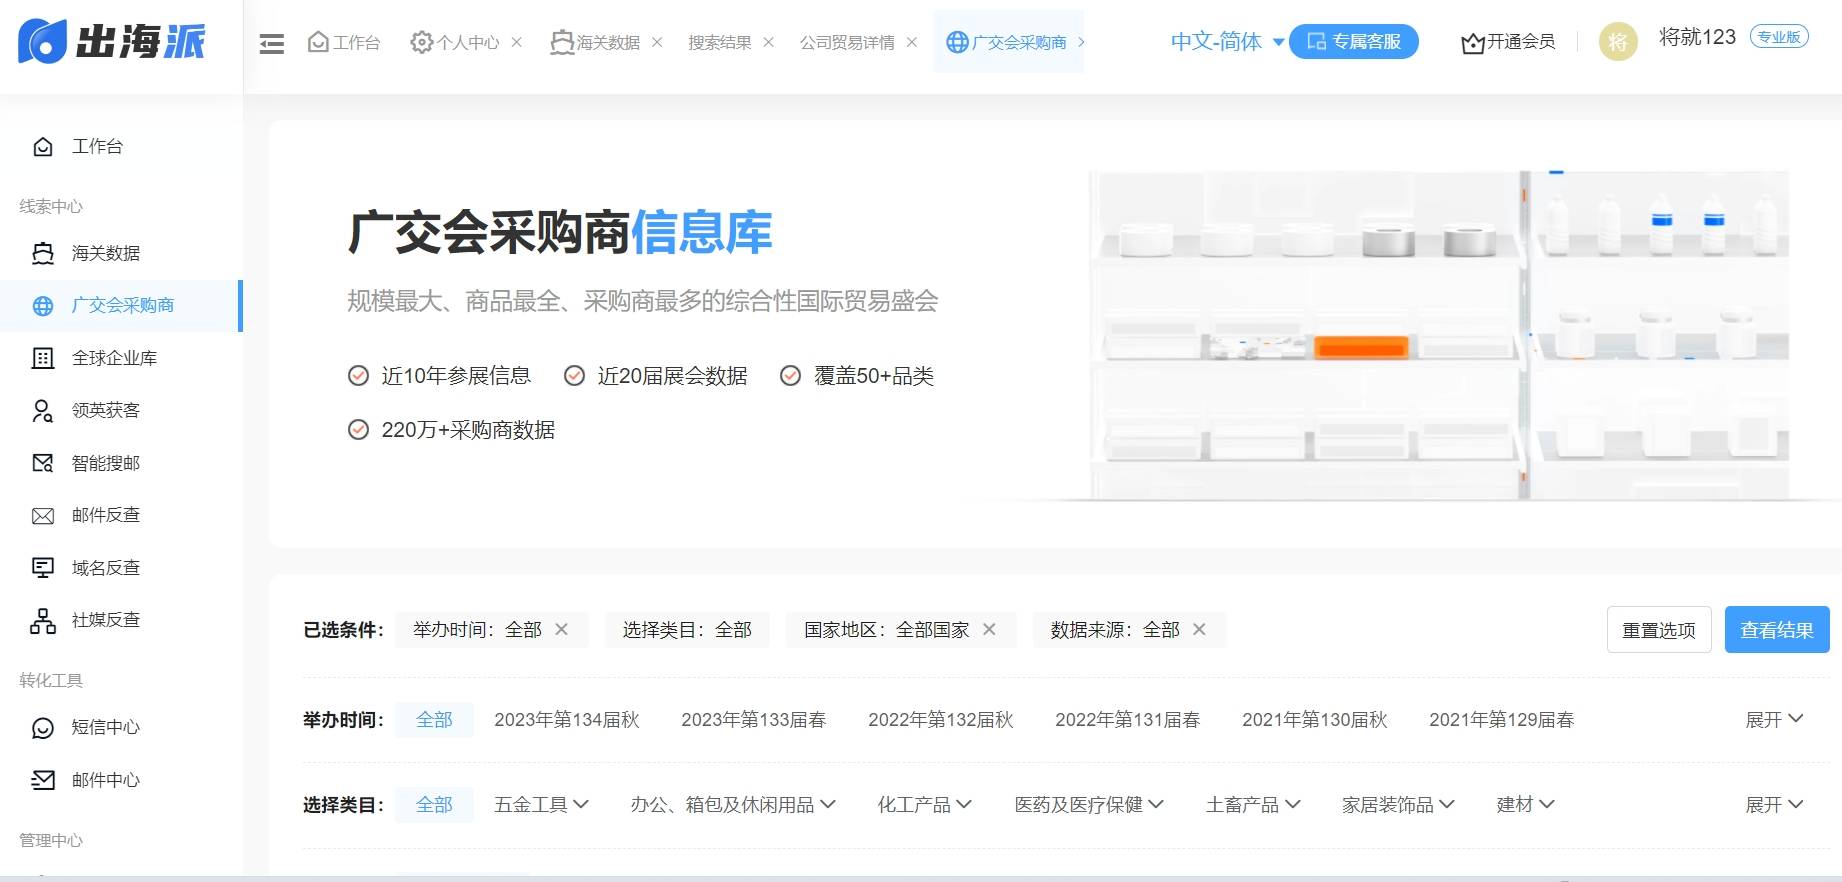The width and height of the screenshot is (1842, 882).
Task: Click the 重置选项 button
Action: point(1659,630)
